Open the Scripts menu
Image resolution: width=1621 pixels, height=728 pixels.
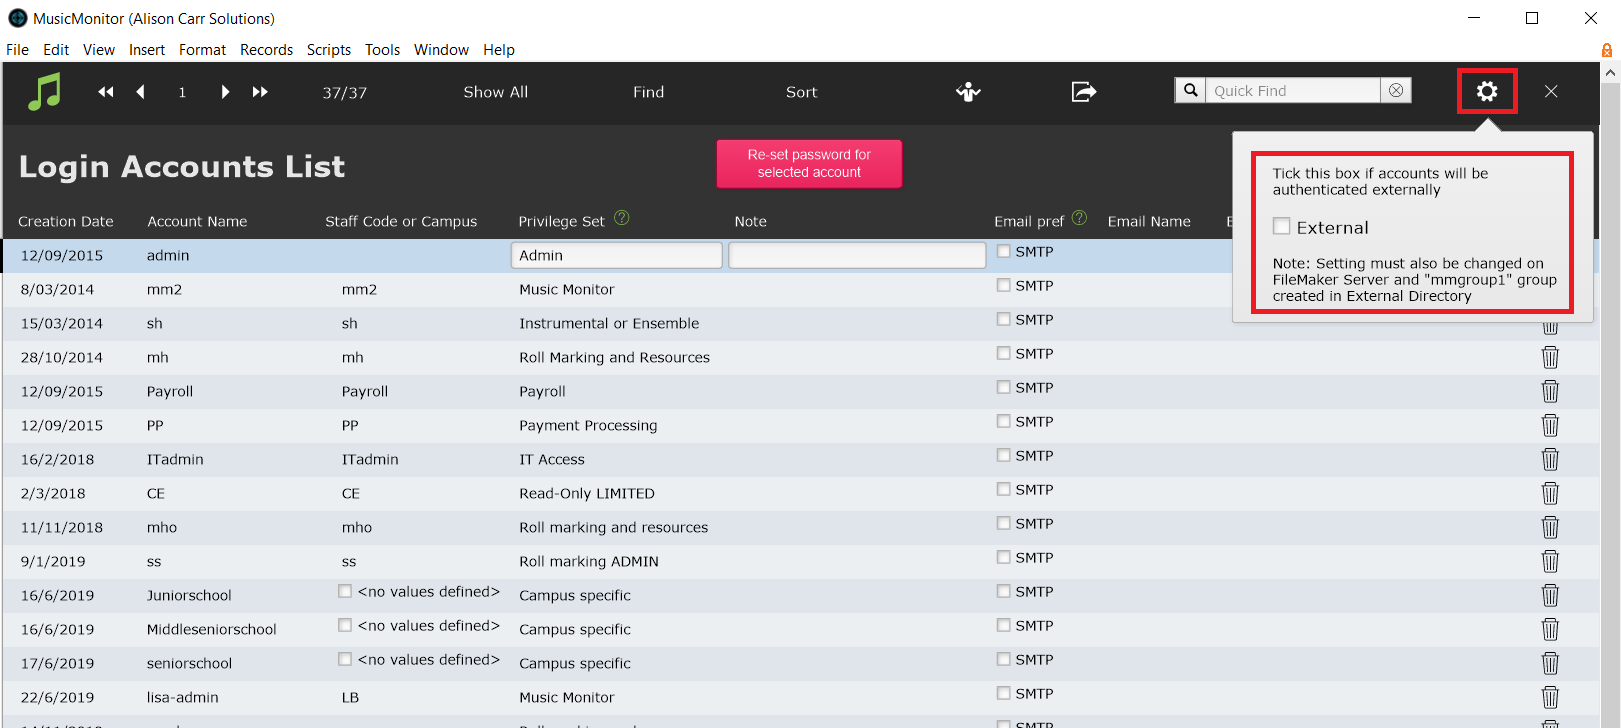[x=329, y=50]
